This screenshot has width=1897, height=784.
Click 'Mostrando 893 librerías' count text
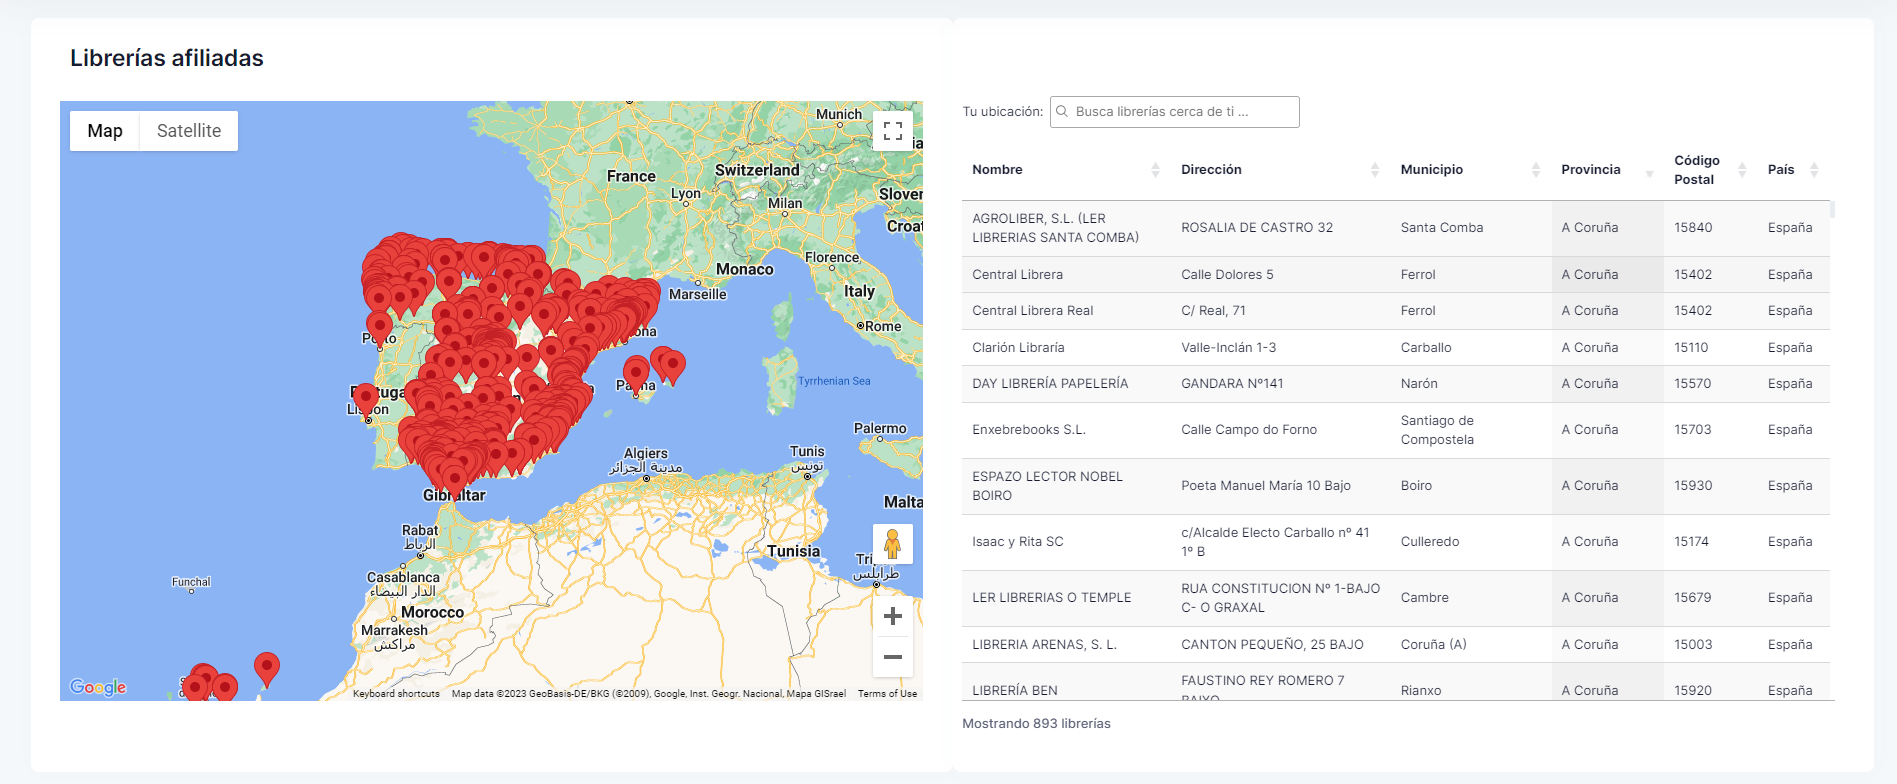[x=1036, y=724]
